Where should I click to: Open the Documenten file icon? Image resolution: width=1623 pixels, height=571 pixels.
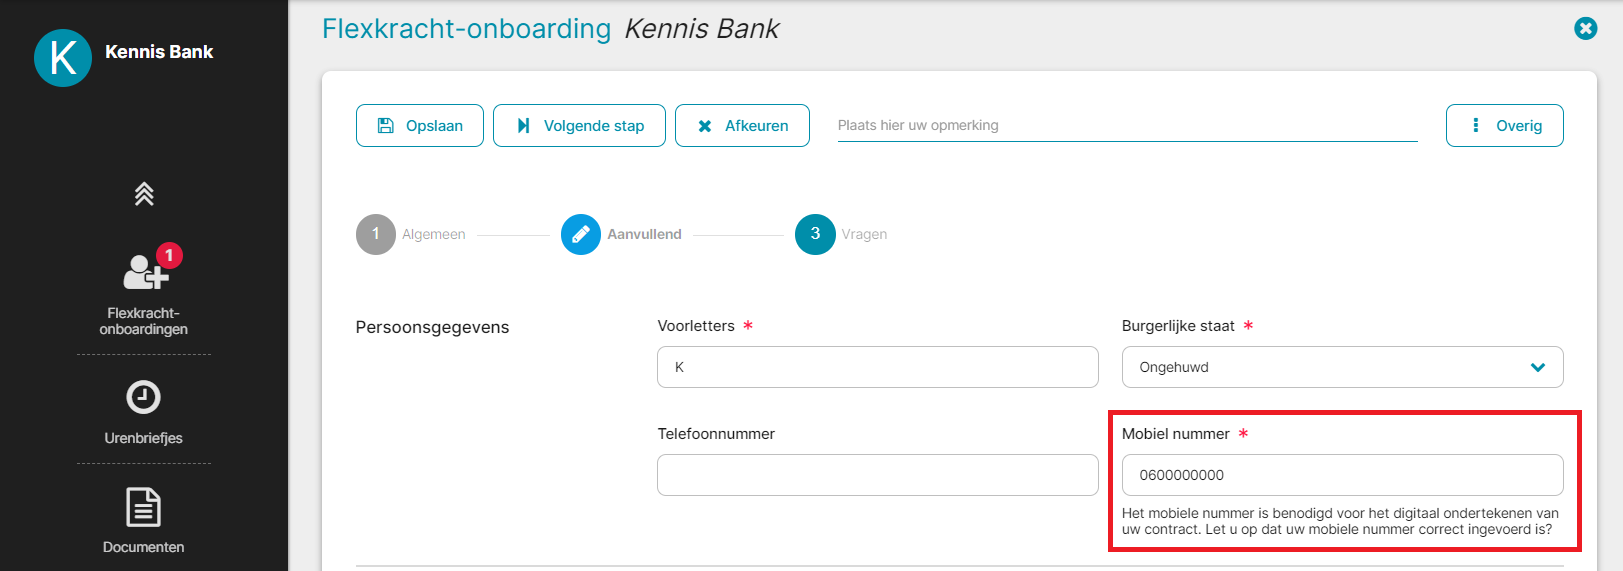[143, 507]
